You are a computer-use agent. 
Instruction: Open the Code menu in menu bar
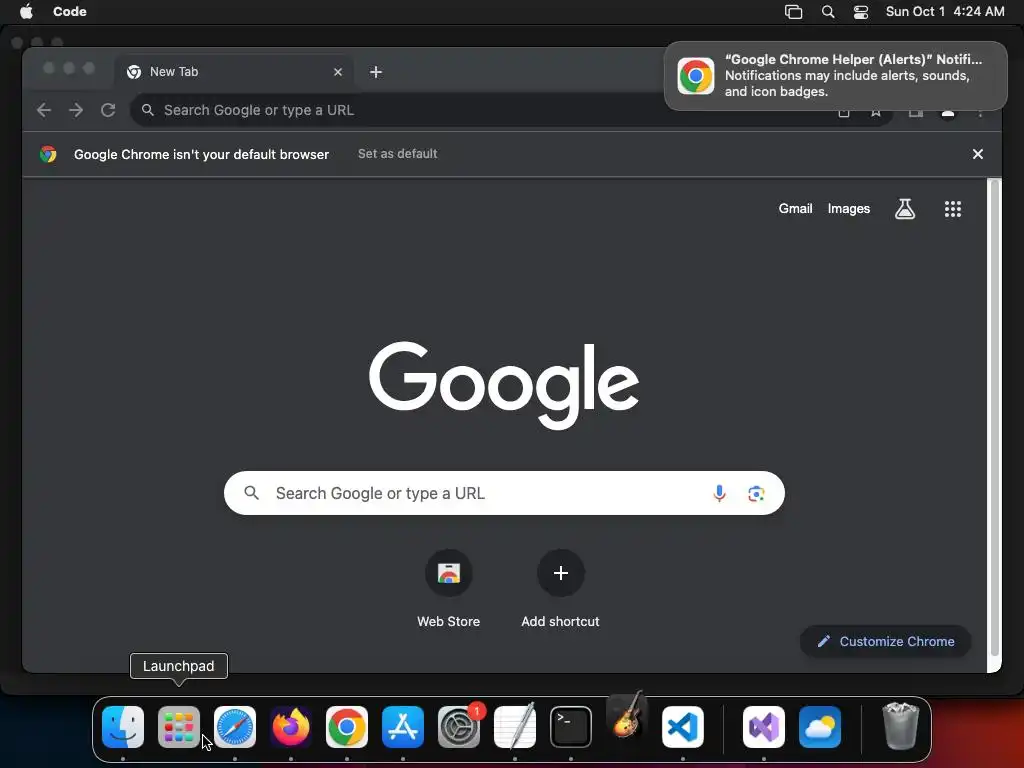coord(70,12)
